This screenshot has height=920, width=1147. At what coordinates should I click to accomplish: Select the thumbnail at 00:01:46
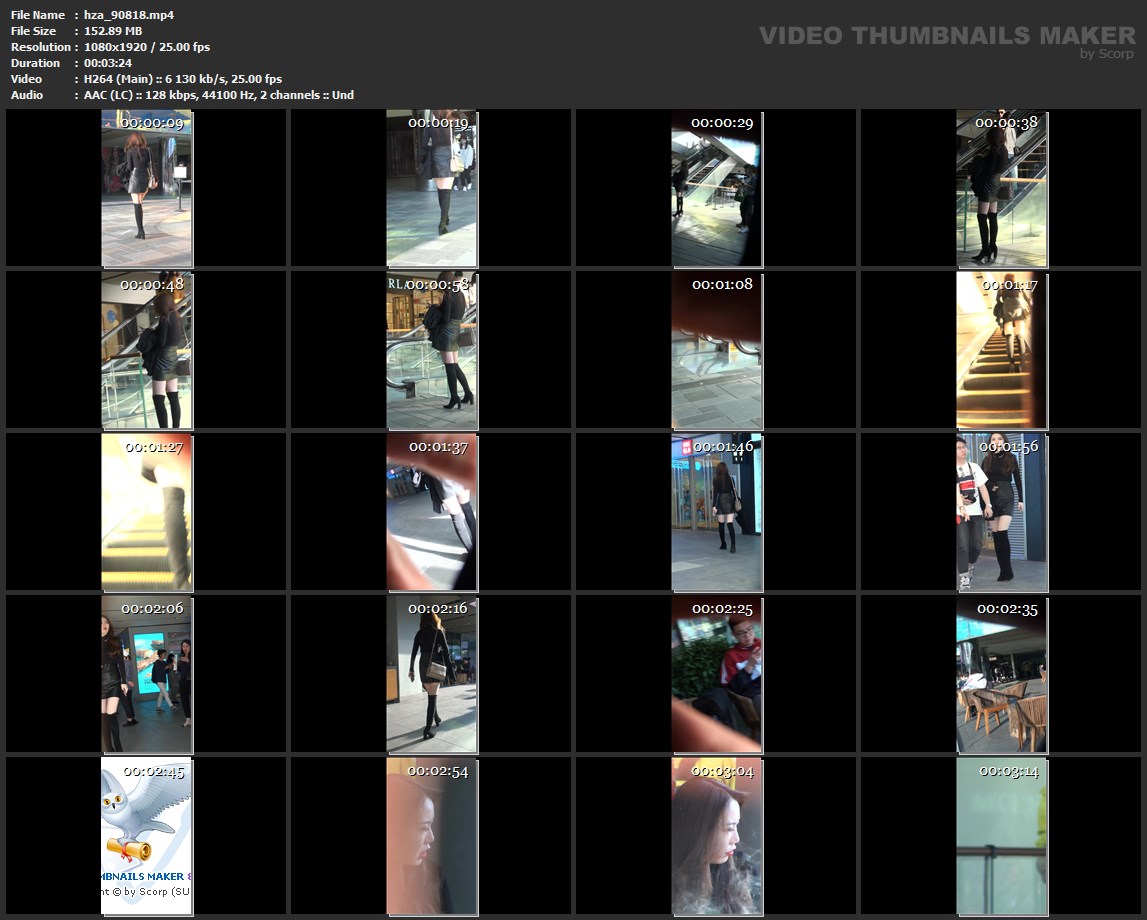pyautogui.click(x=716, y=512)
